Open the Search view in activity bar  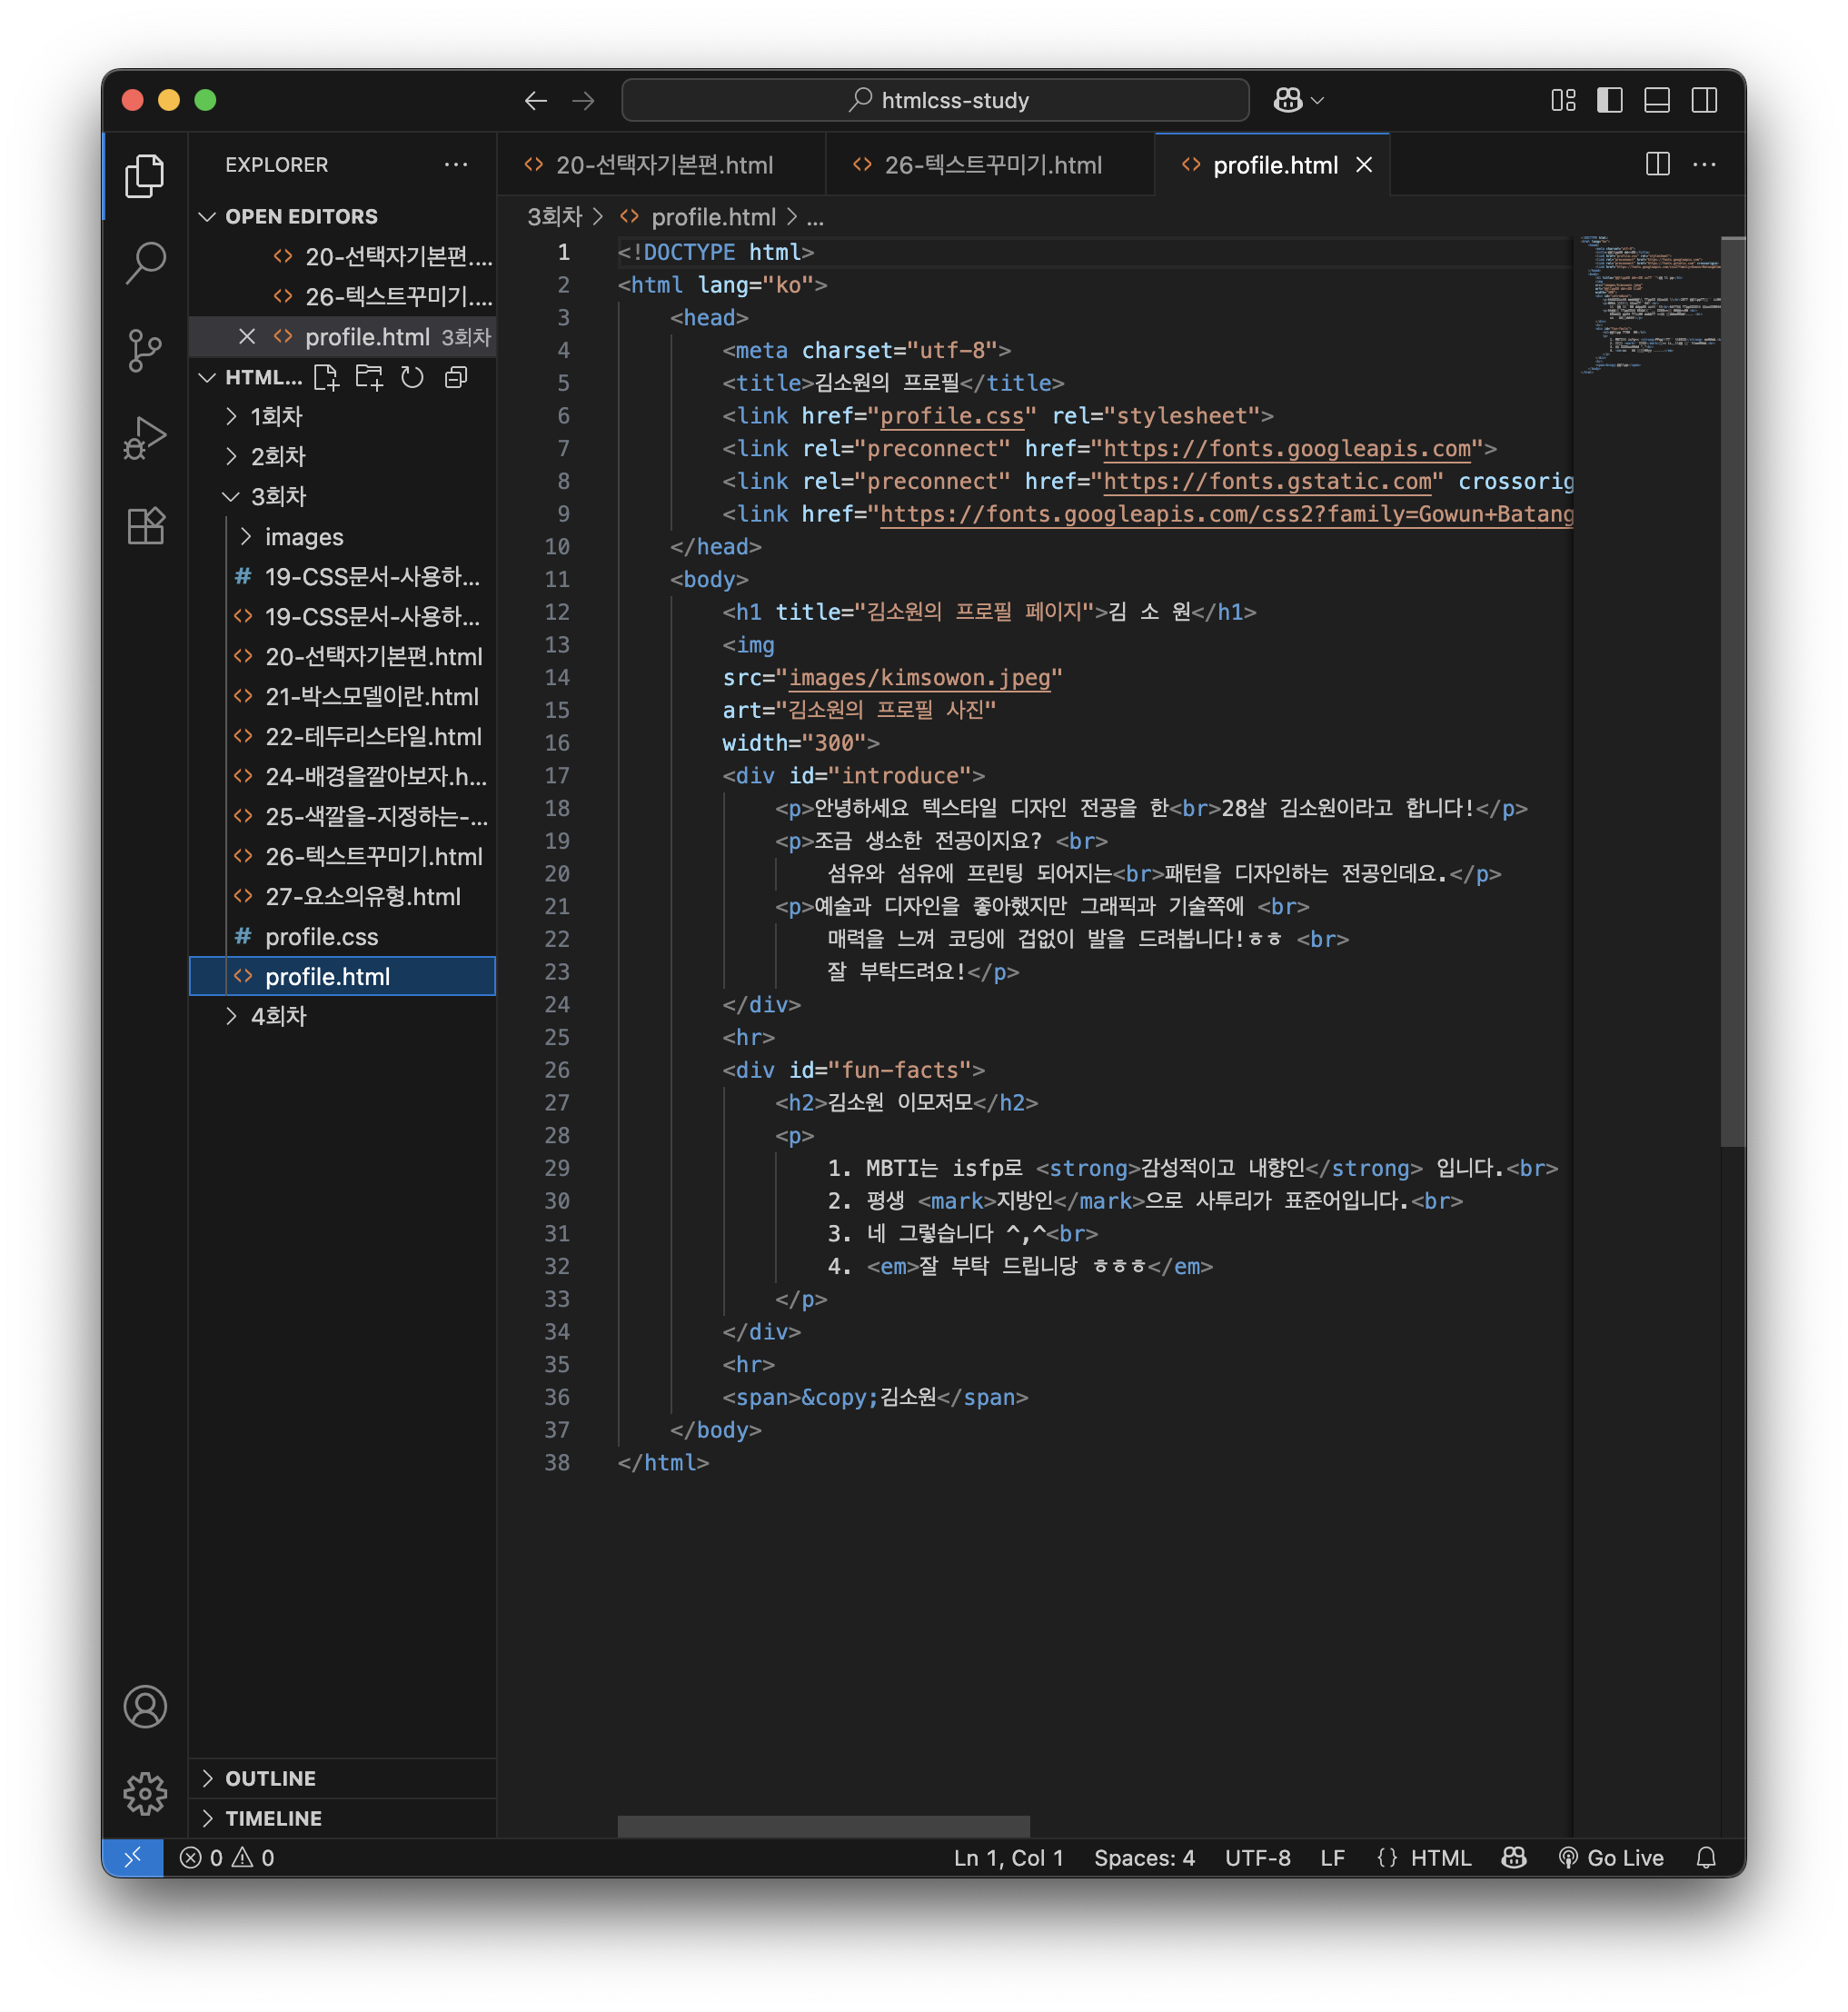[145, 262]
